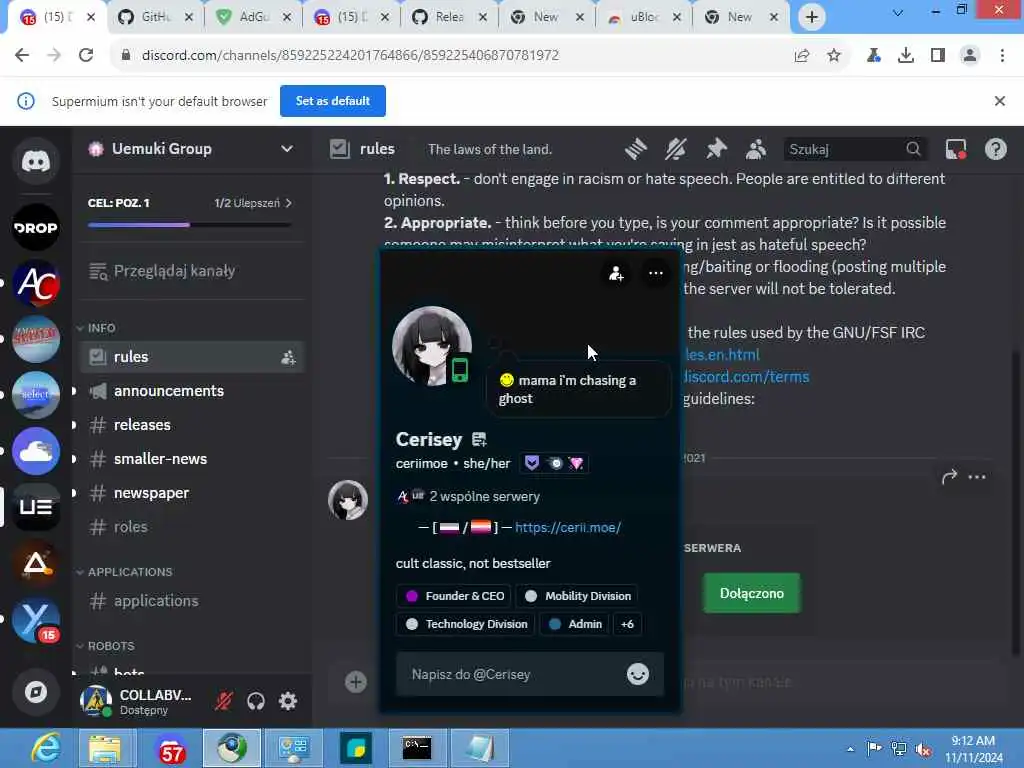Image resolution: width=1024 pixels, height=768 pixels.
Task: Click the green Dołączono button
Action: [752, 593]
